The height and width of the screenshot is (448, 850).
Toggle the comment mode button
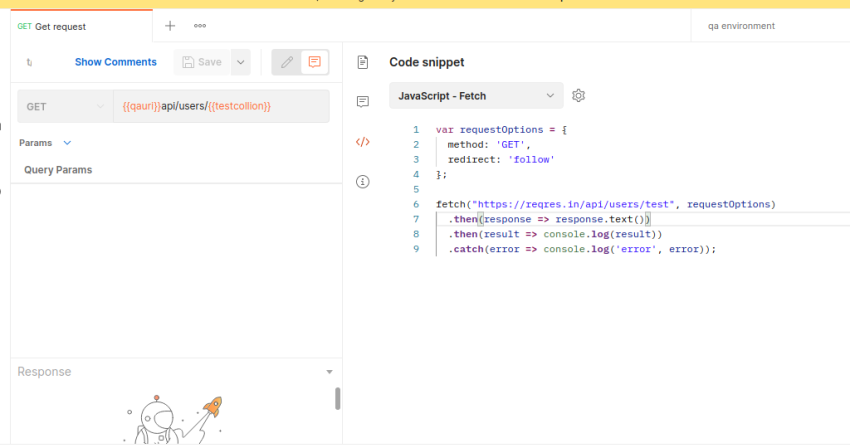pyautogui.click(x=315, y=62)
